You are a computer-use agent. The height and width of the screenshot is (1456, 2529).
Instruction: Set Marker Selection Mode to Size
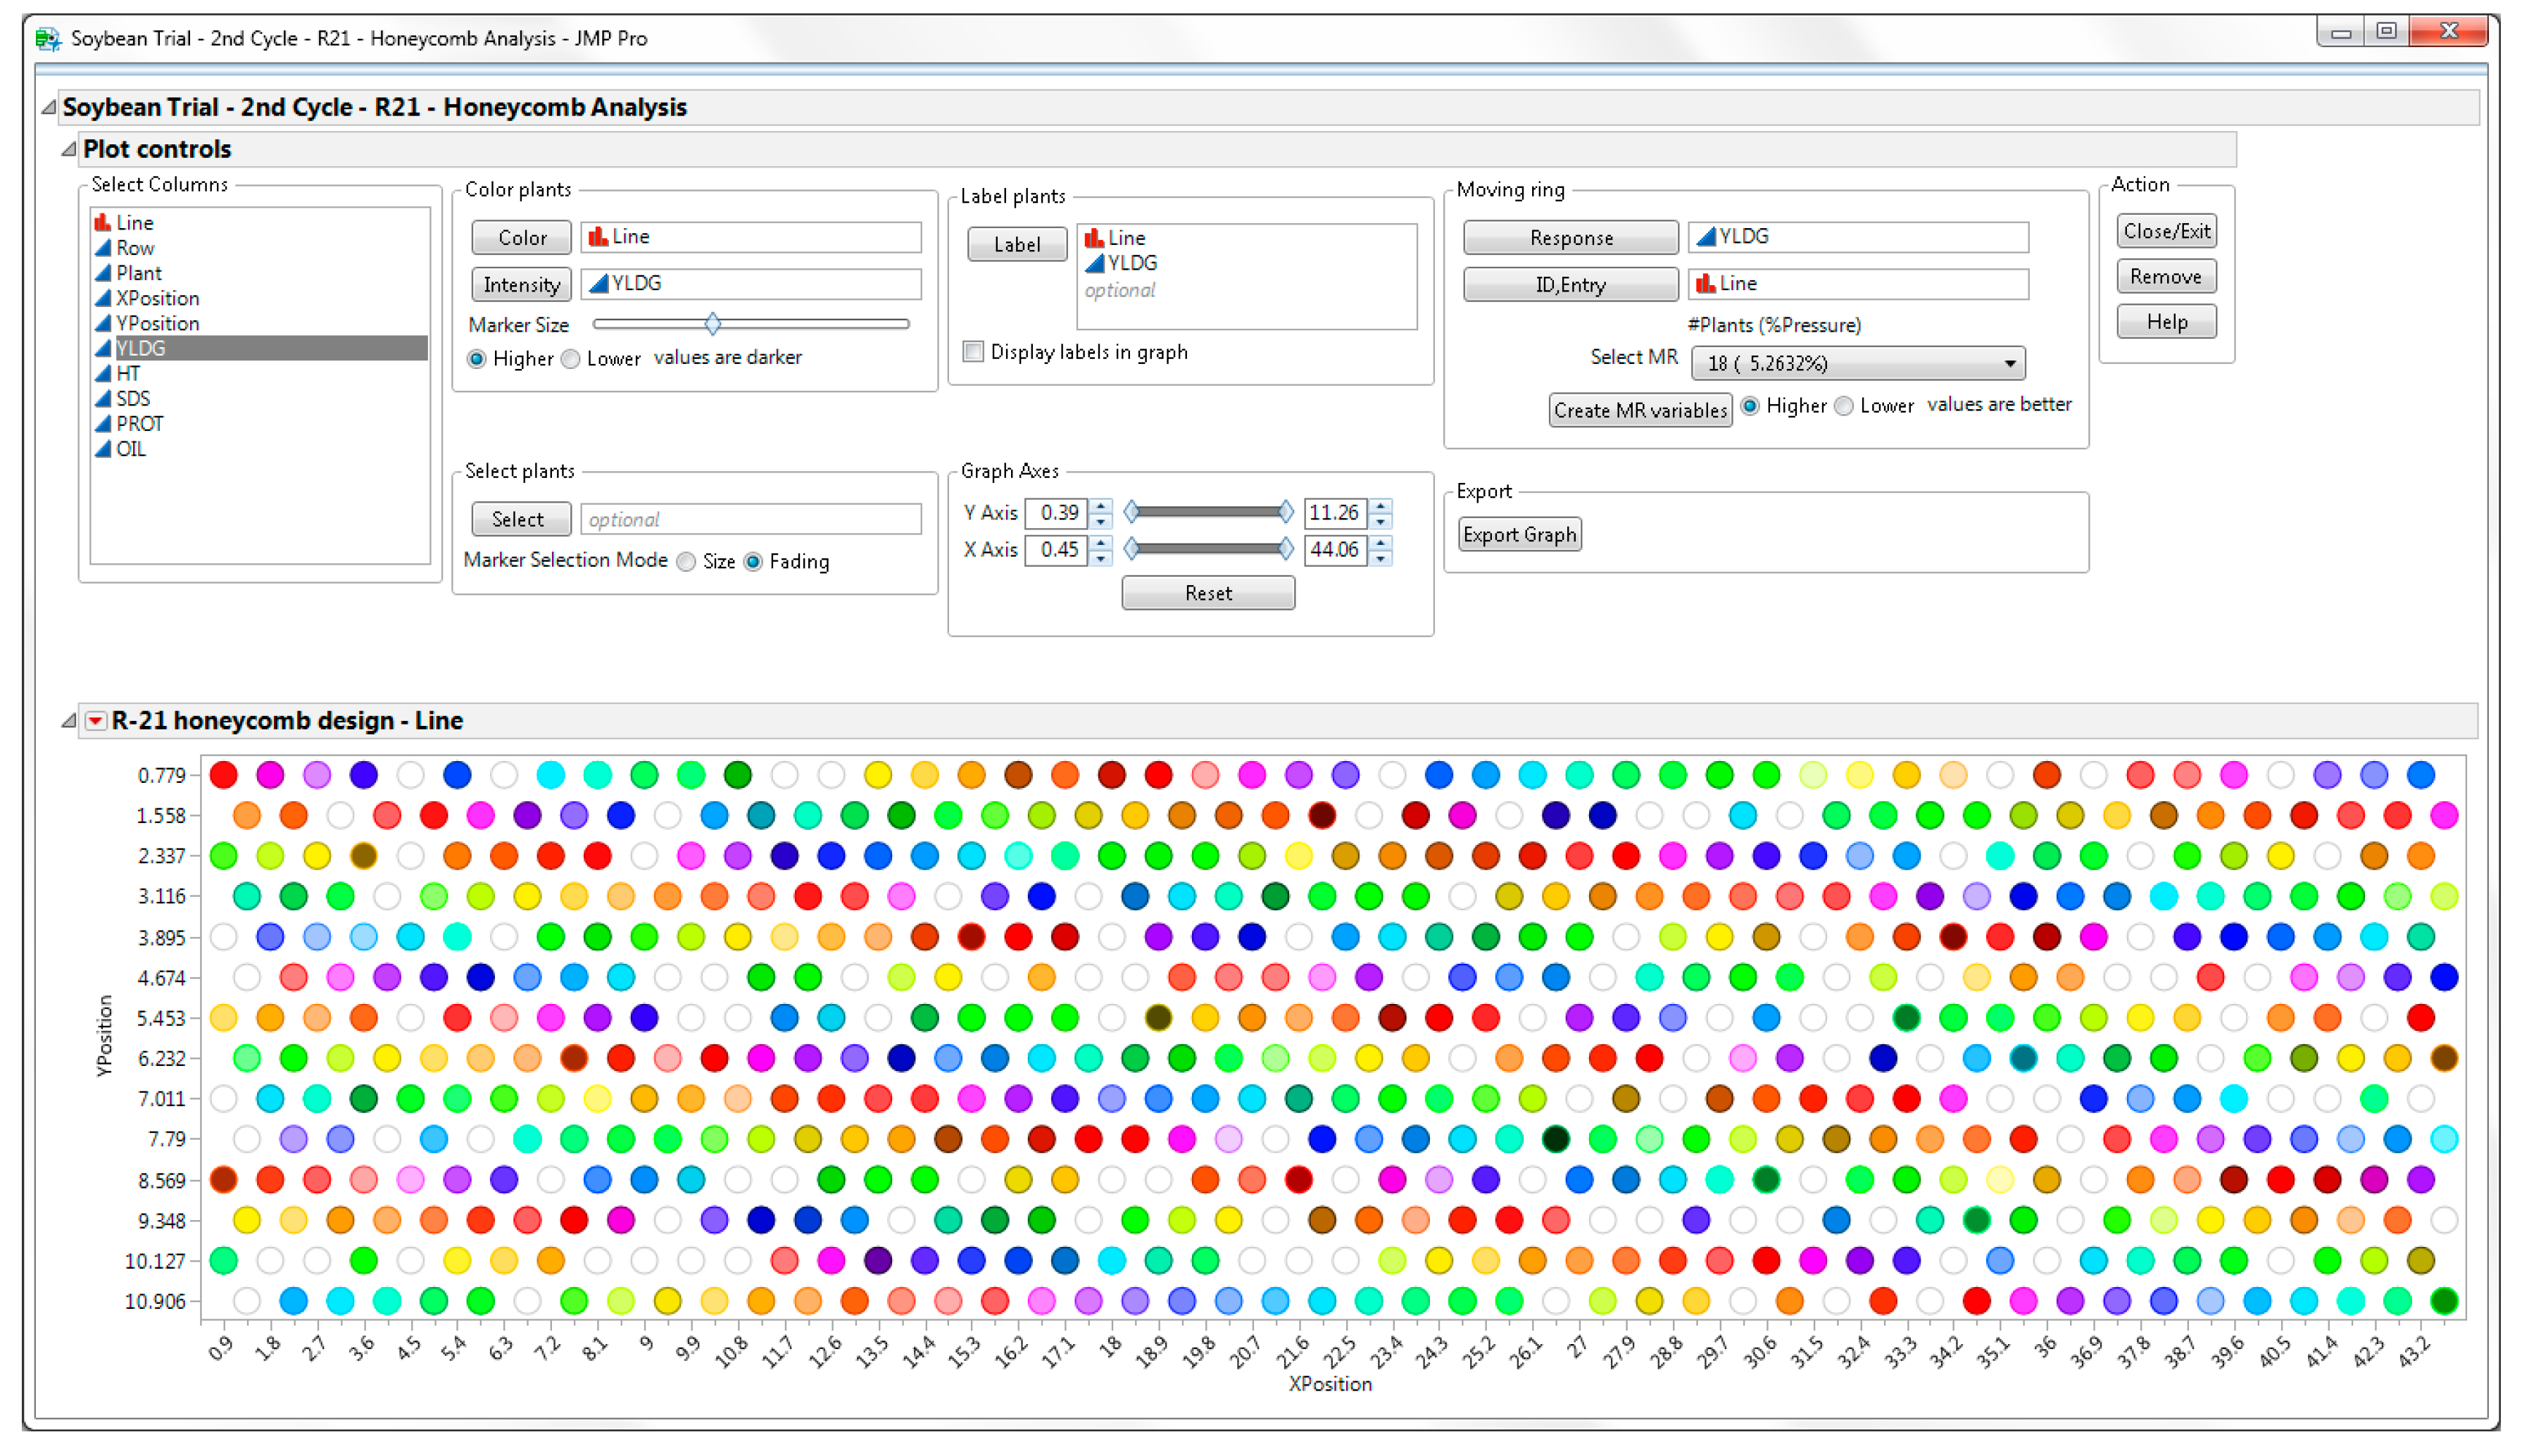point(686,562)
